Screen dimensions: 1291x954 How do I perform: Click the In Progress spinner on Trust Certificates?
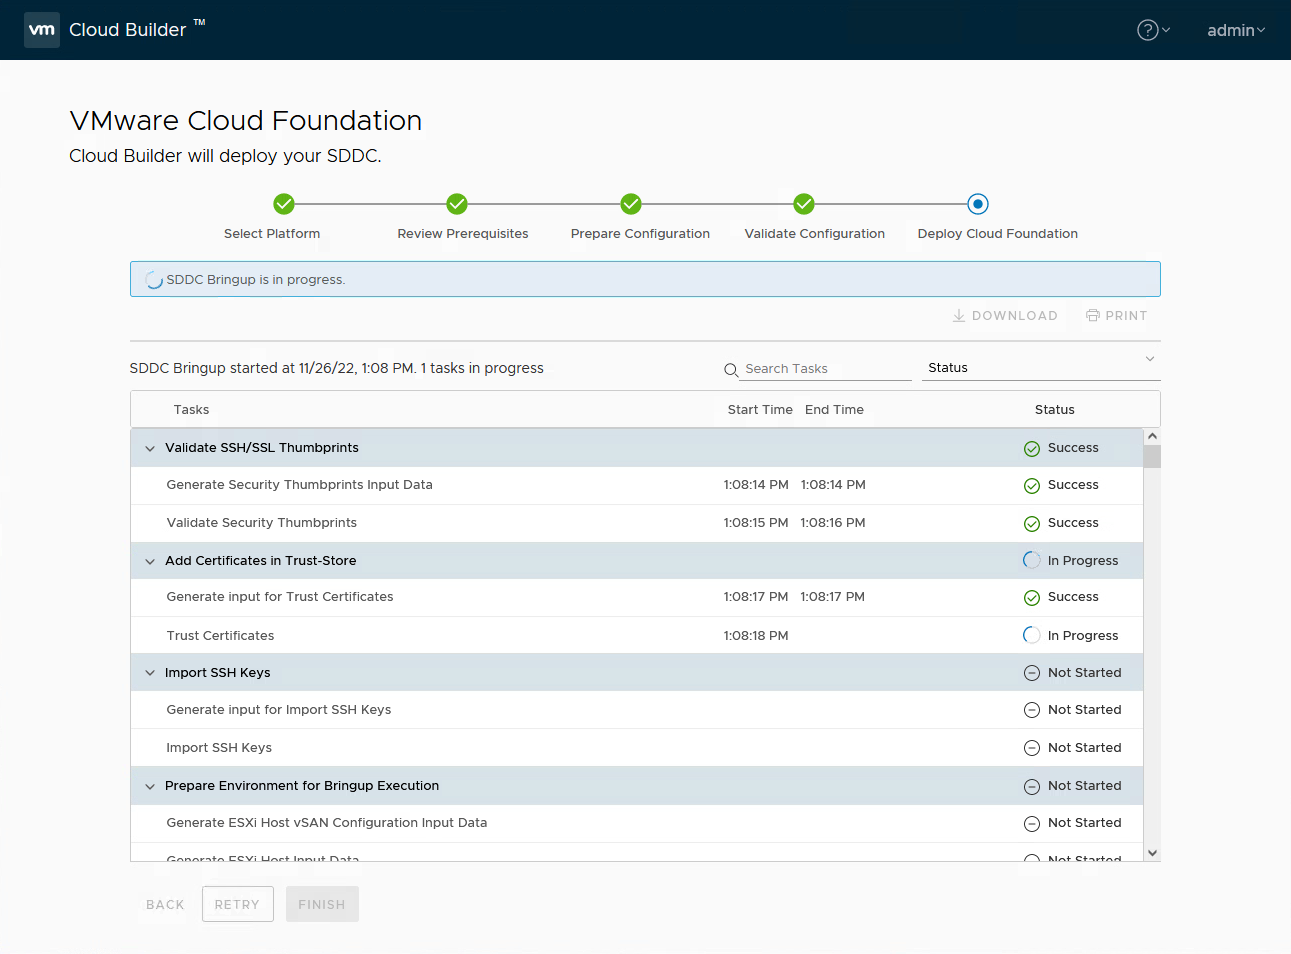tap(1031, 634)
